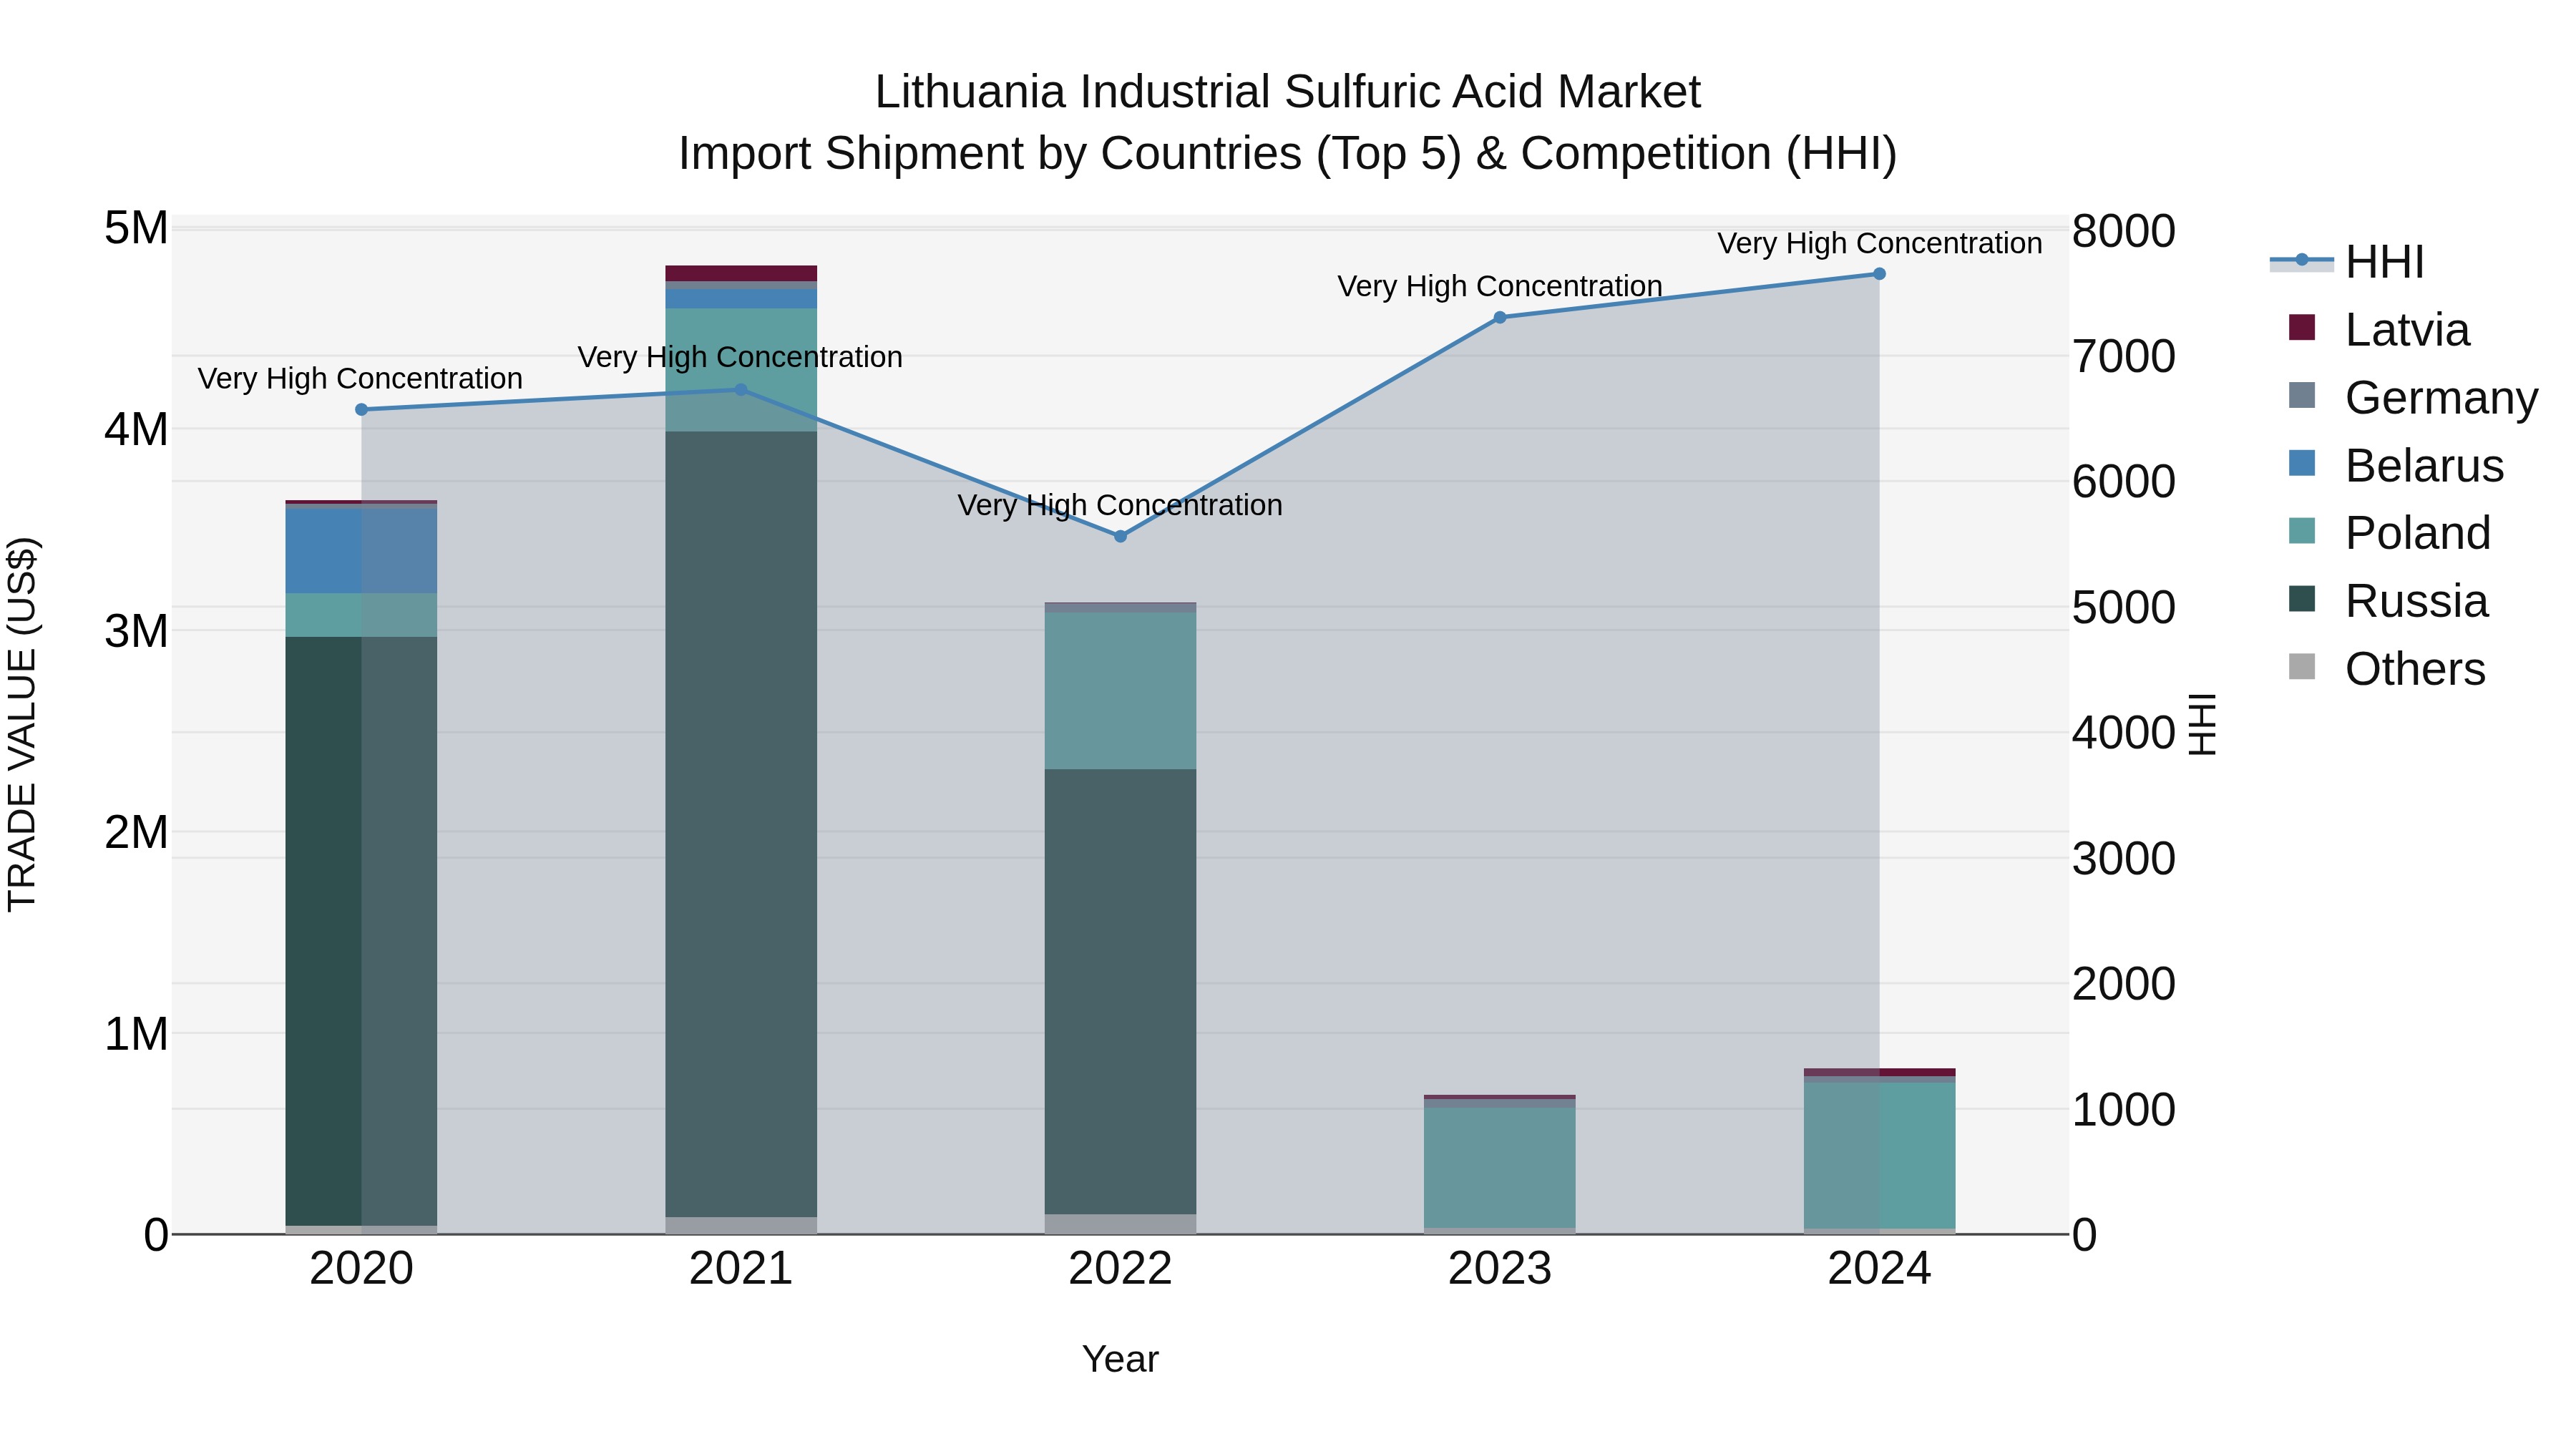The height and width of the screenshot is (1449, 2576).
Task: Select the 2020 HHI data point
Action: tap(362, 410)
